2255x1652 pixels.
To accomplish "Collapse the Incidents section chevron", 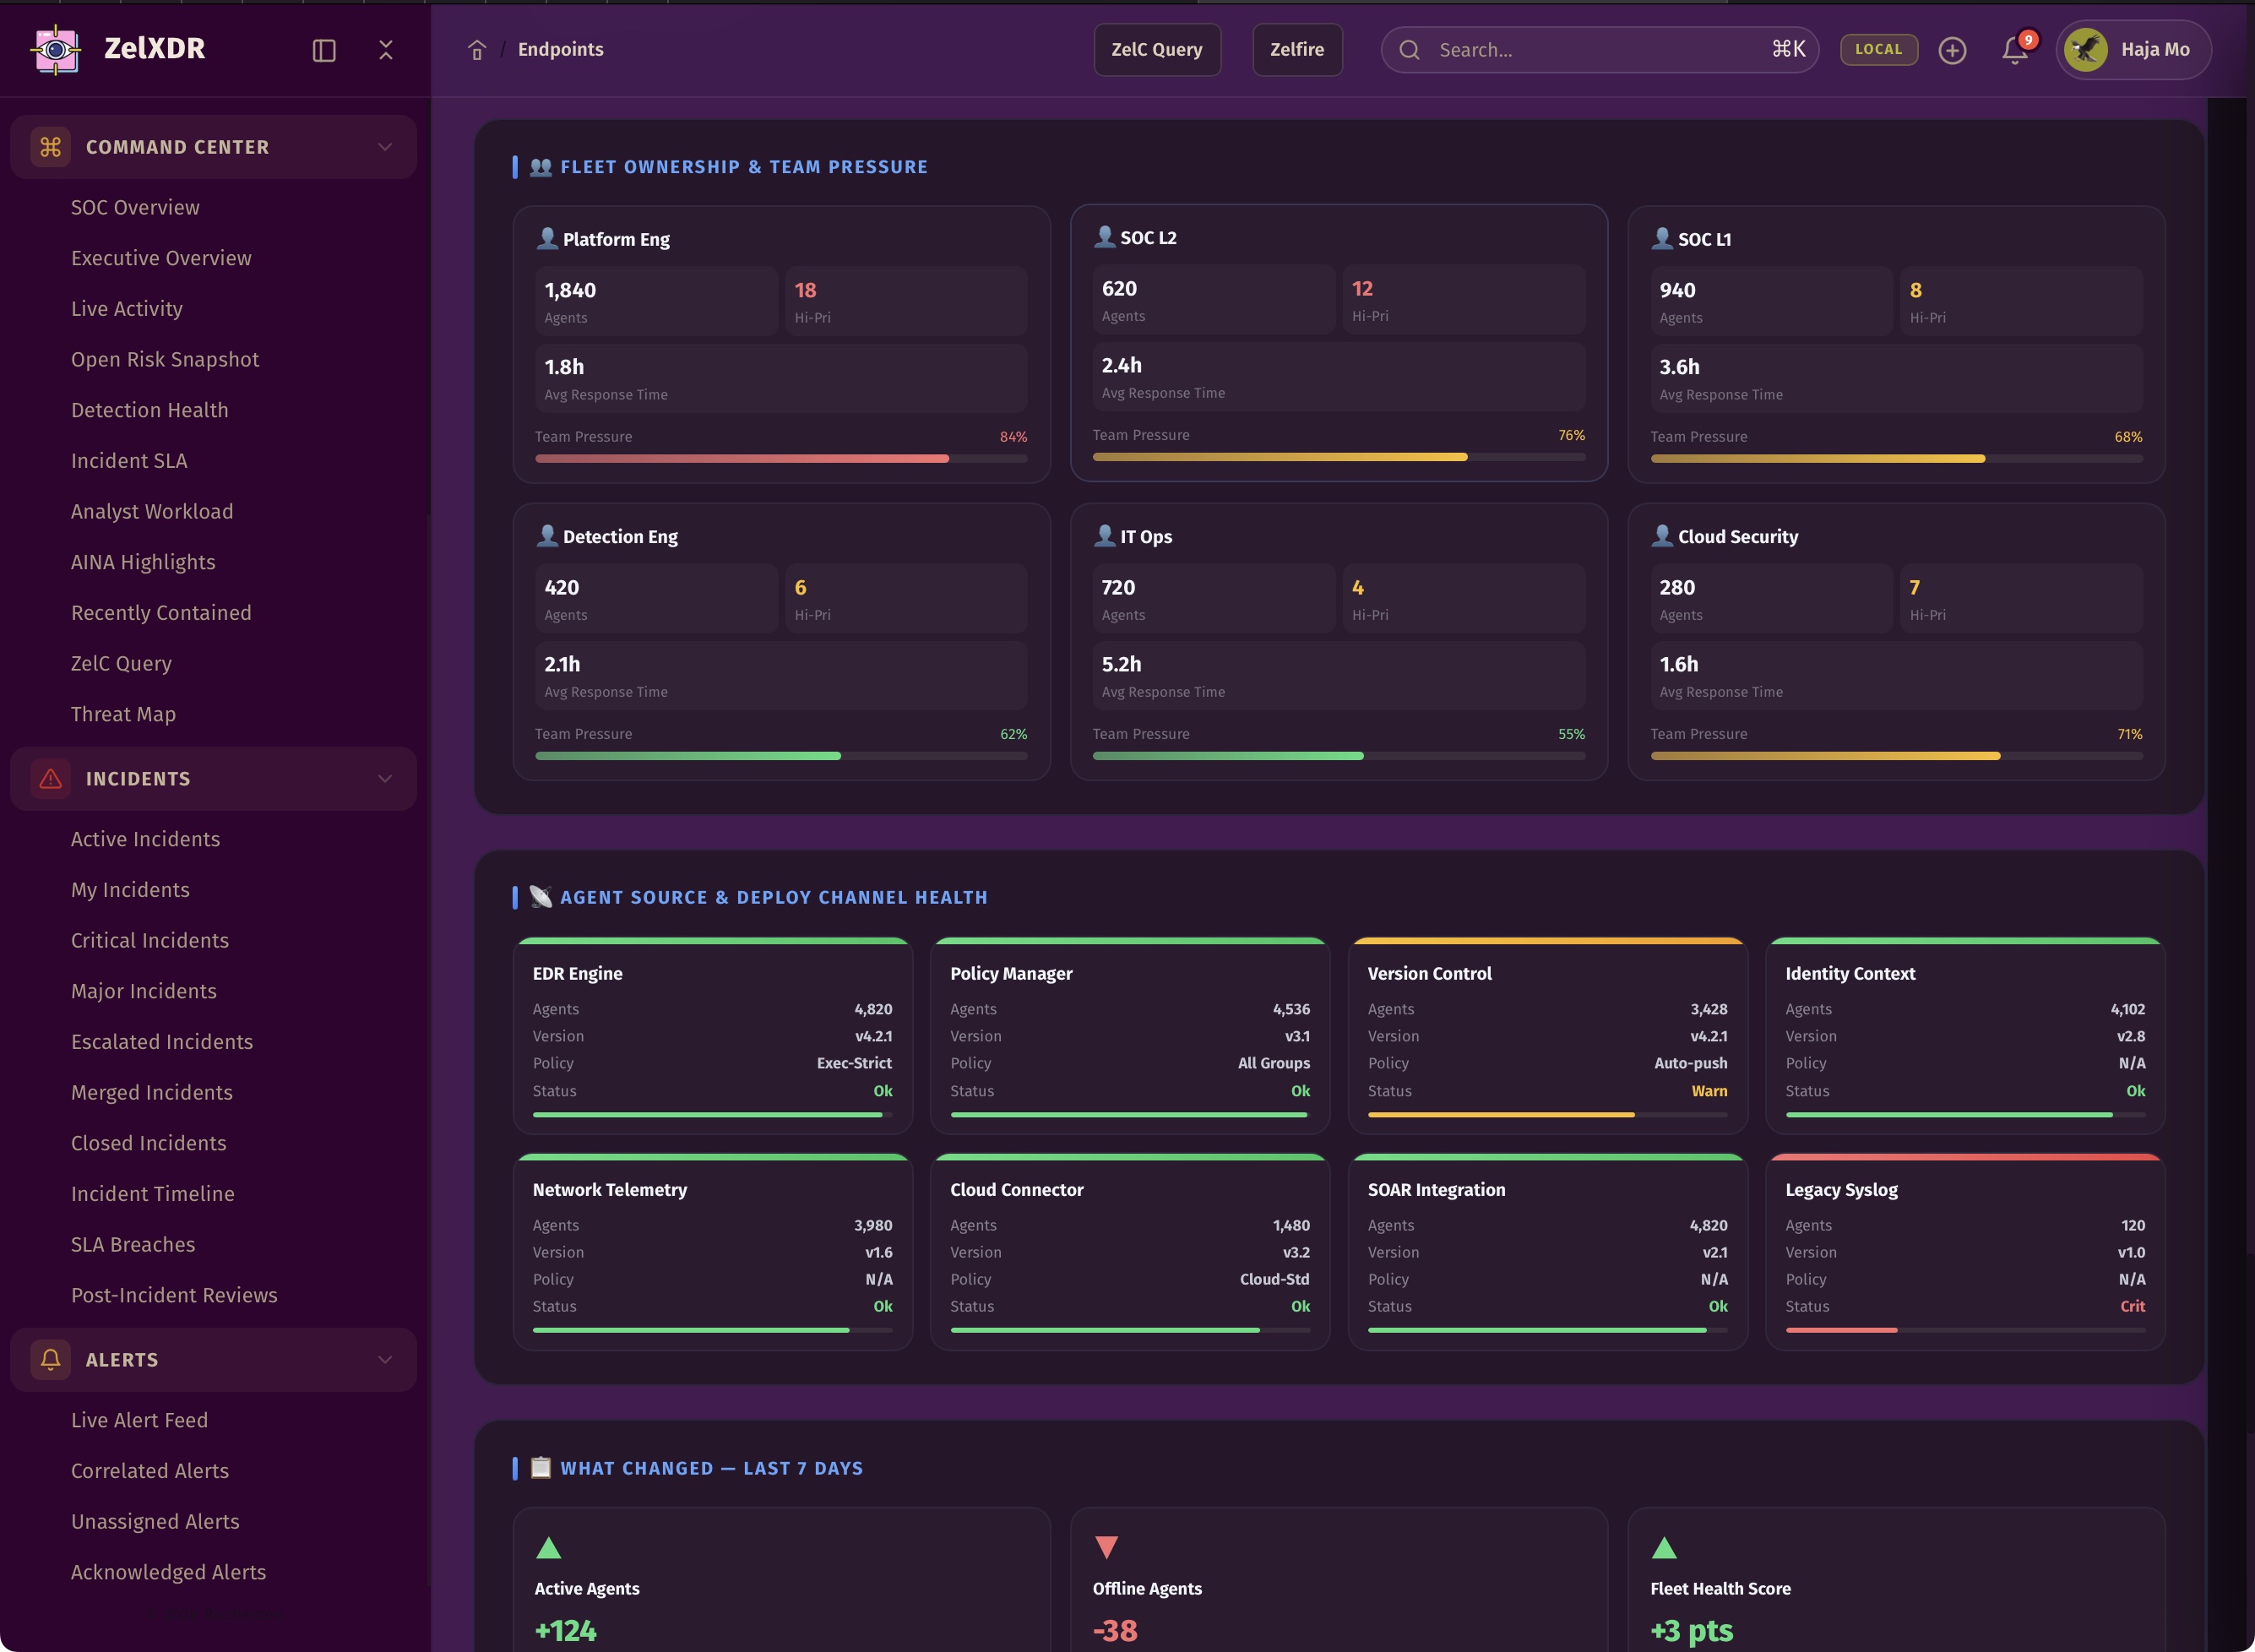I will point(385,779).
